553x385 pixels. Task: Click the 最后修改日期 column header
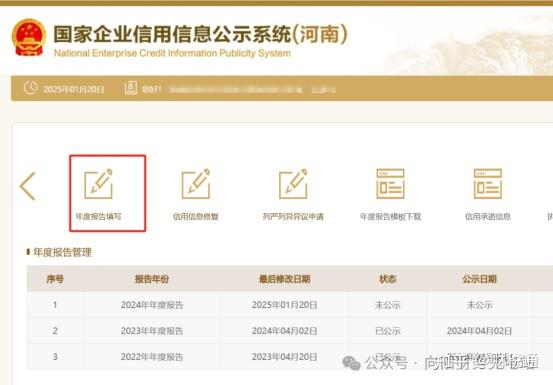coord(285,279)
